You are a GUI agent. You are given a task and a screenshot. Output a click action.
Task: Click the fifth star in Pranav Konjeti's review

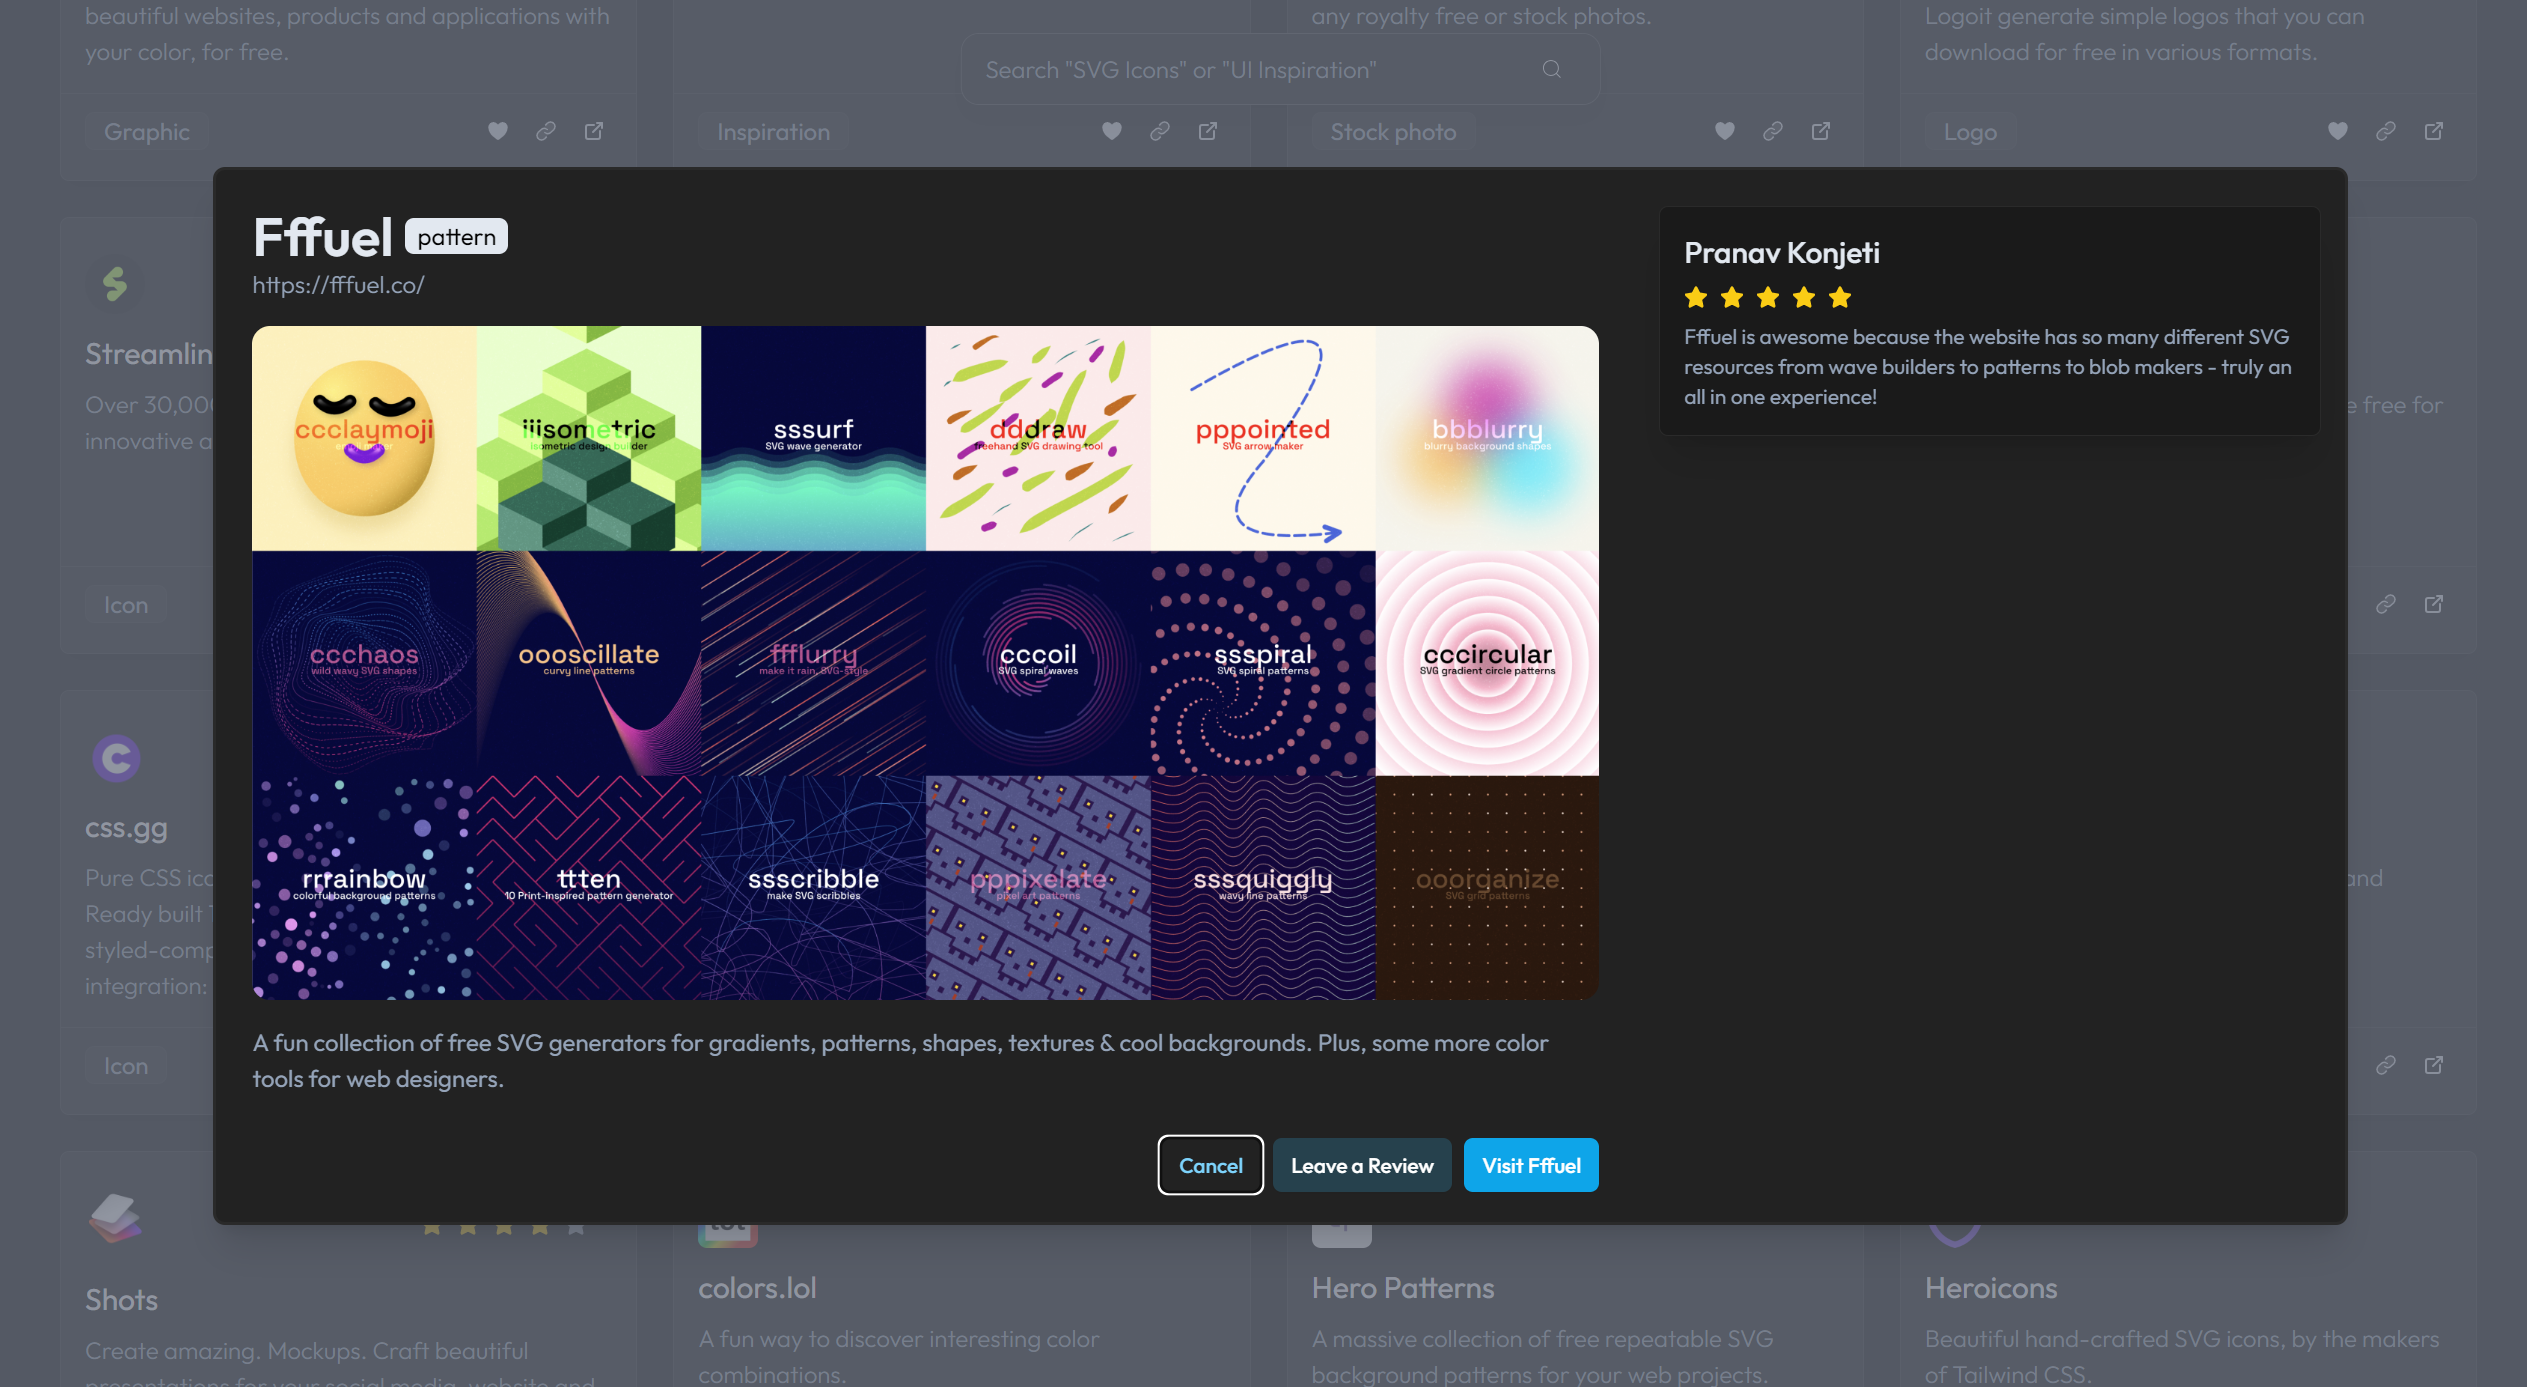coord(1839,297)
